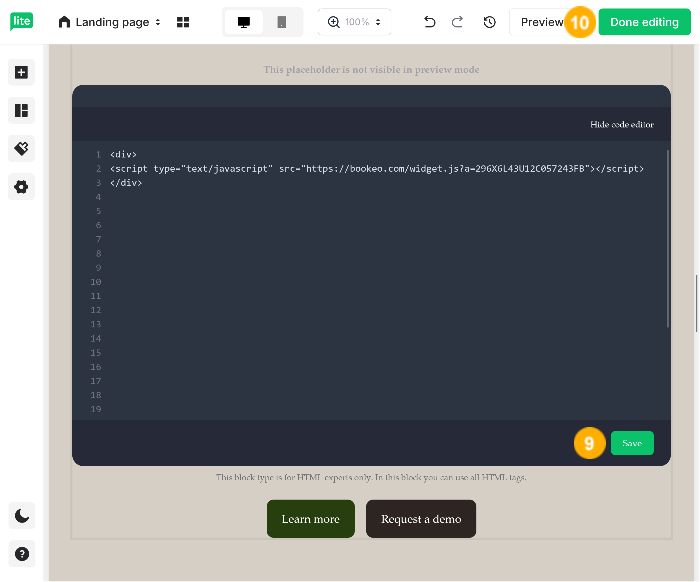
Task: Redo the last change
Action: point(457,22)
